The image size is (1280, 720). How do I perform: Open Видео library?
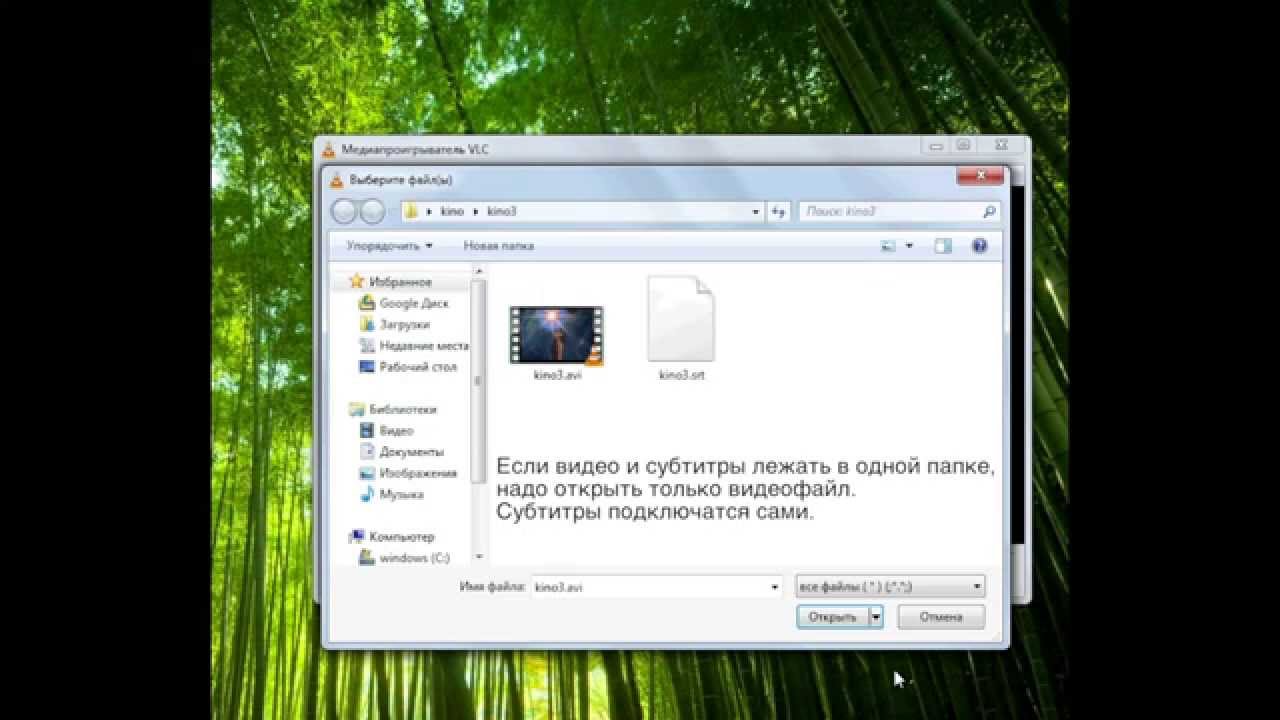click(396, 431)
